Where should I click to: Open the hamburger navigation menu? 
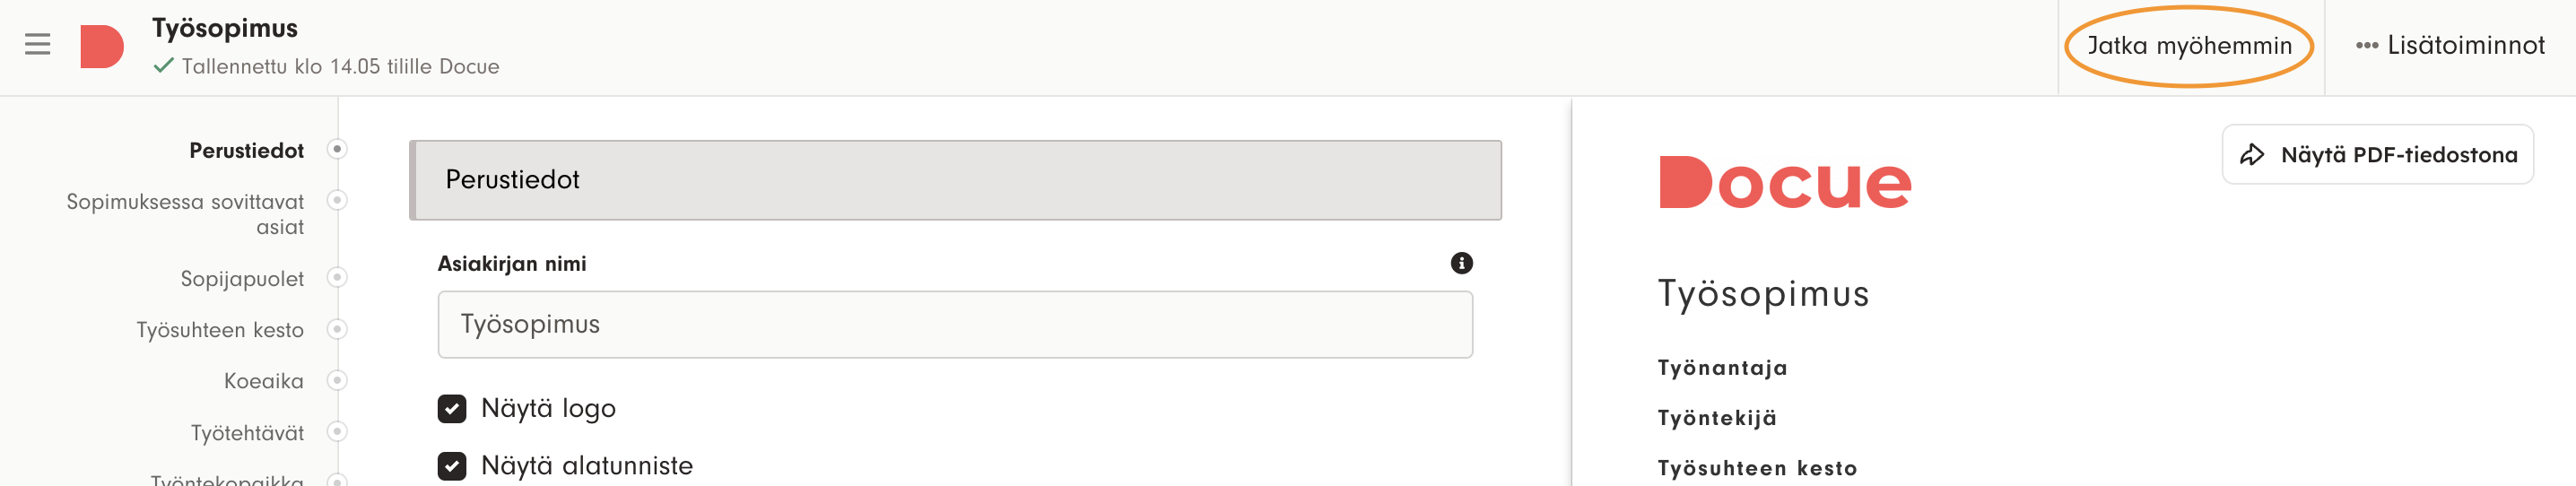(x=37, y=45)
